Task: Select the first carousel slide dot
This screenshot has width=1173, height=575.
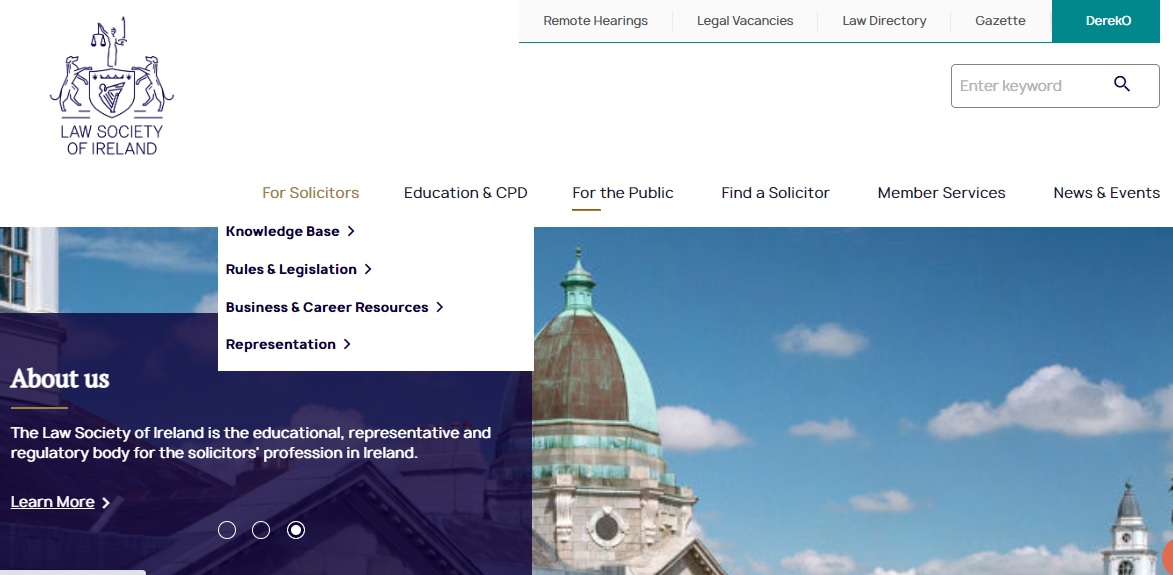Action: [227, 530]
